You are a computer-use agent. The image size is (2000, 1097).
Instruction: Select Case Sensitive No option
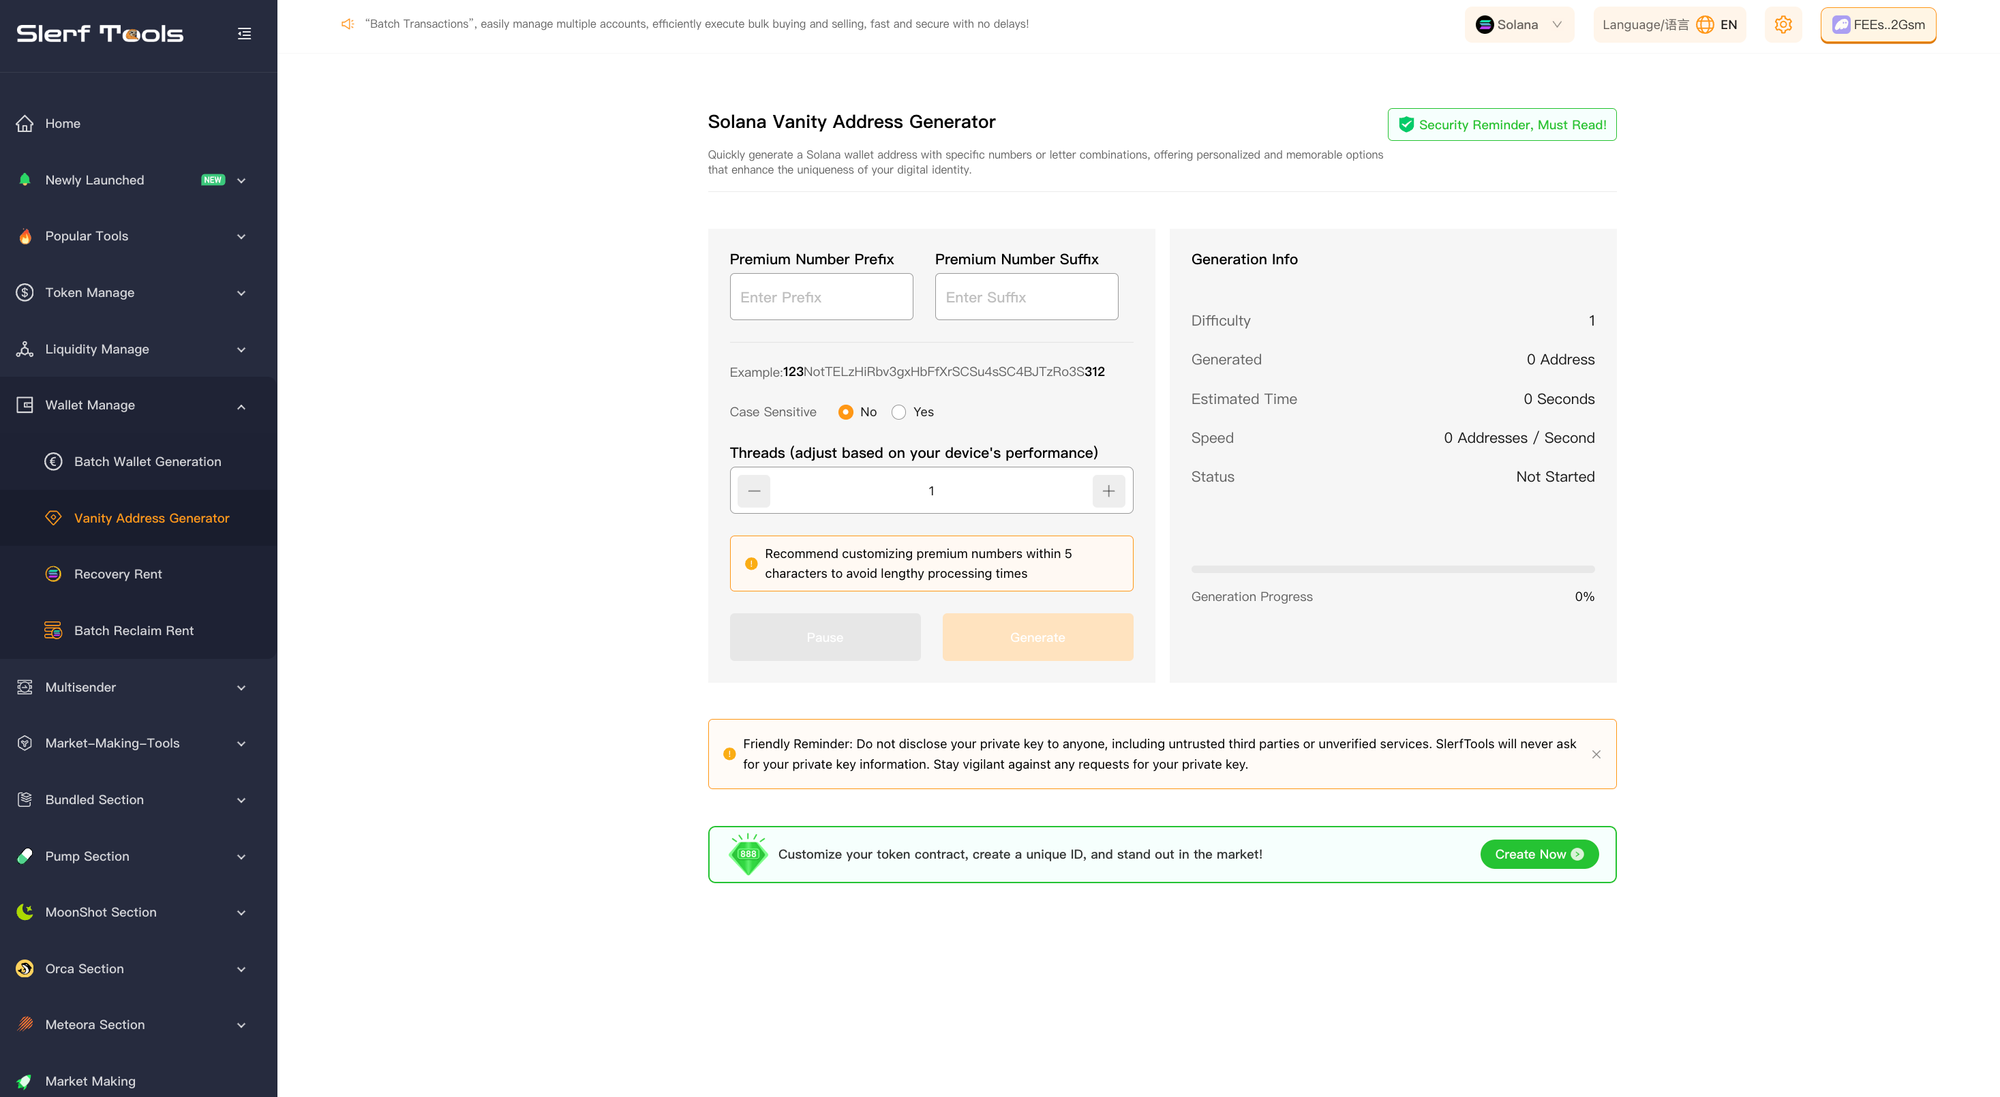846,412
